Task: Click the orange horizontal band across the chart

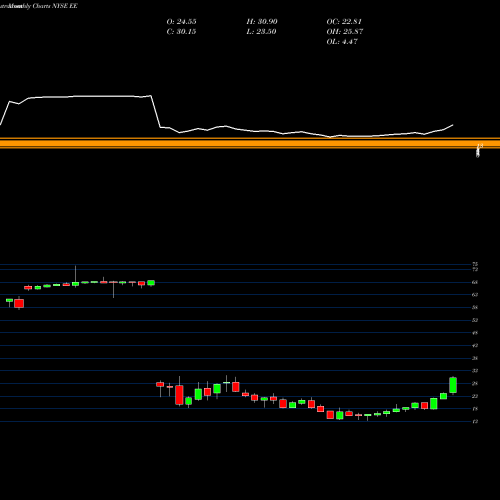Action: point(250,144)
